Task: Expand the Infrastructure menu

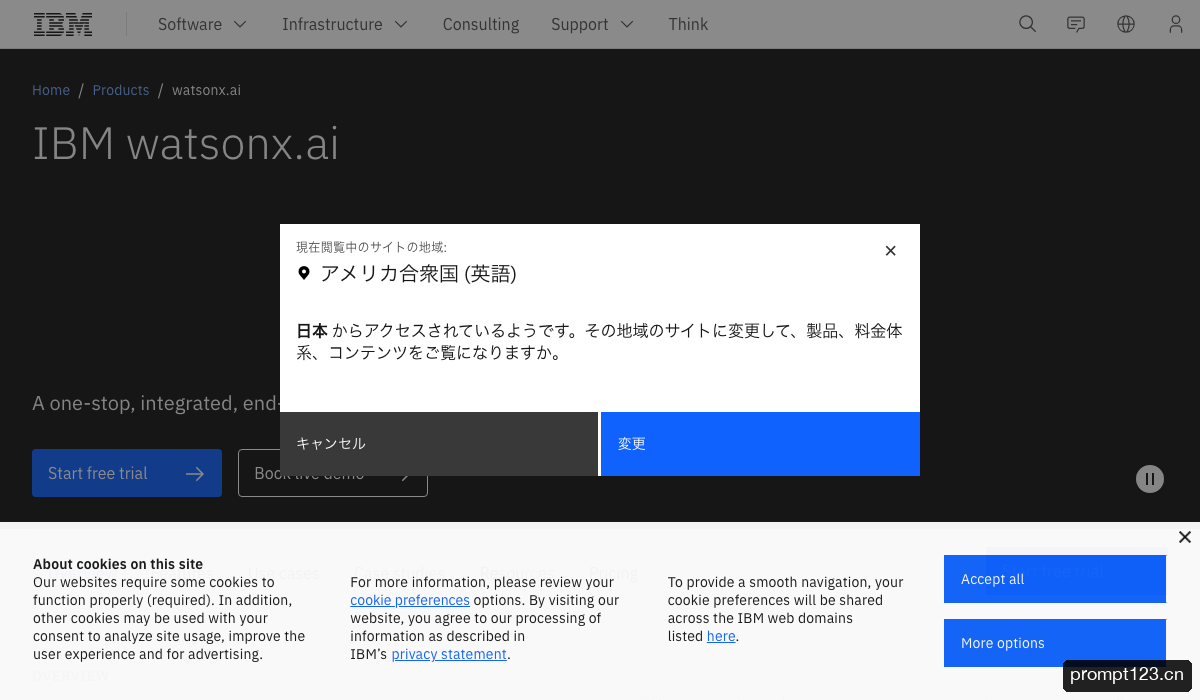Action: [x=345, y=24]
